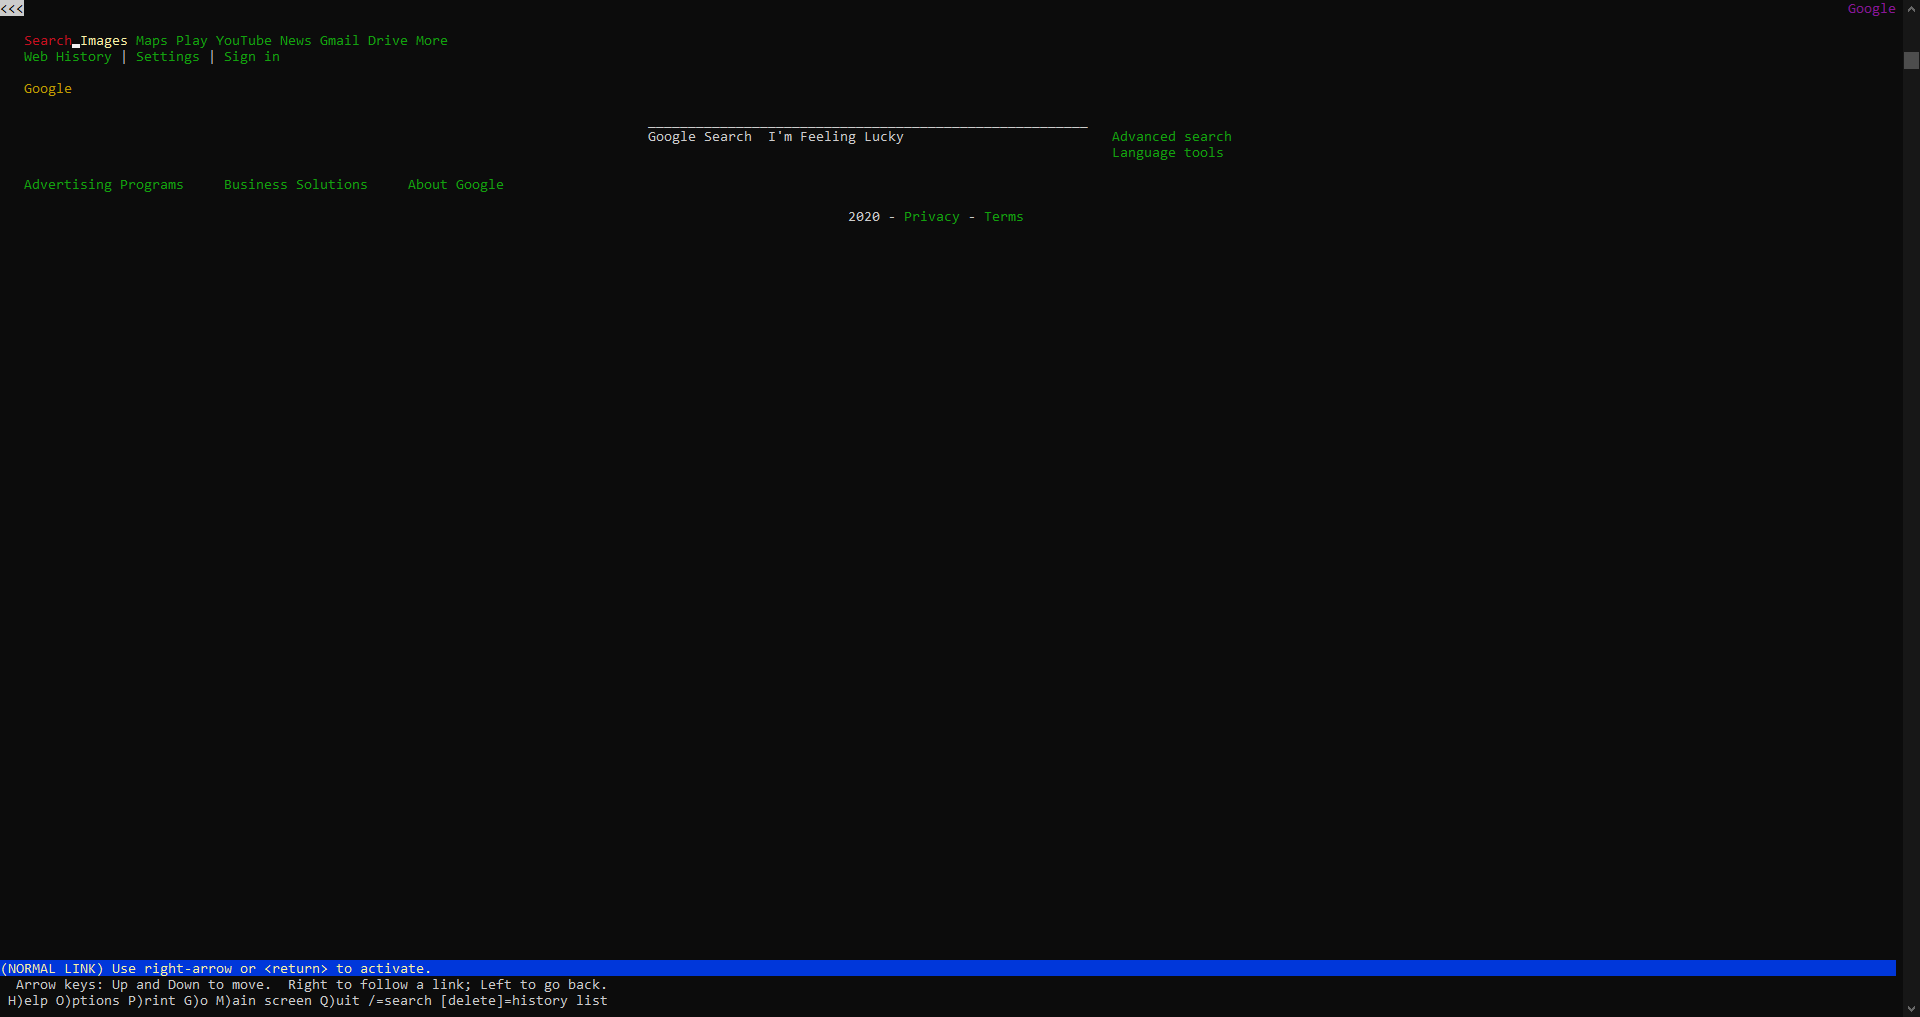
Task: Open the Images link
Action: pos(104,41)
